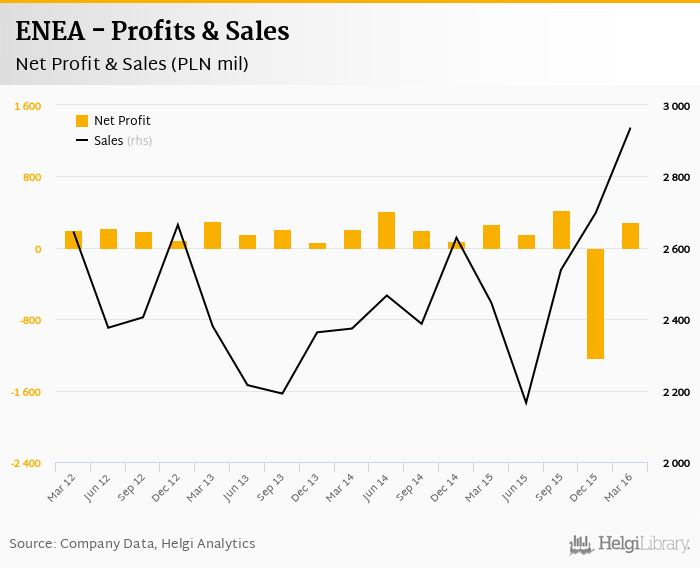
Task: Click the Sales line low at Jun 15
Action: (526, 403)
